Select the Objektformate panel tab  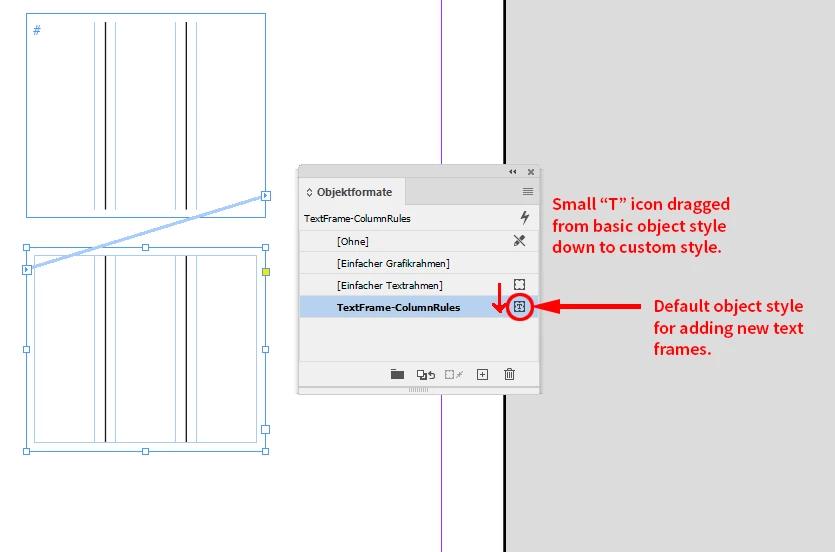tap(354, 192)
